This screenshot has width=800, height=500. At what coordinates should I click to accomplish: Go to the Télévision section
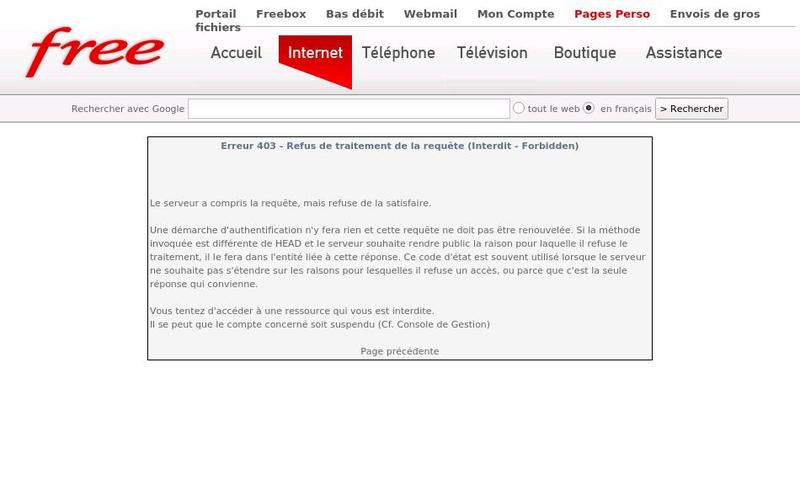[x=492, y=53]
